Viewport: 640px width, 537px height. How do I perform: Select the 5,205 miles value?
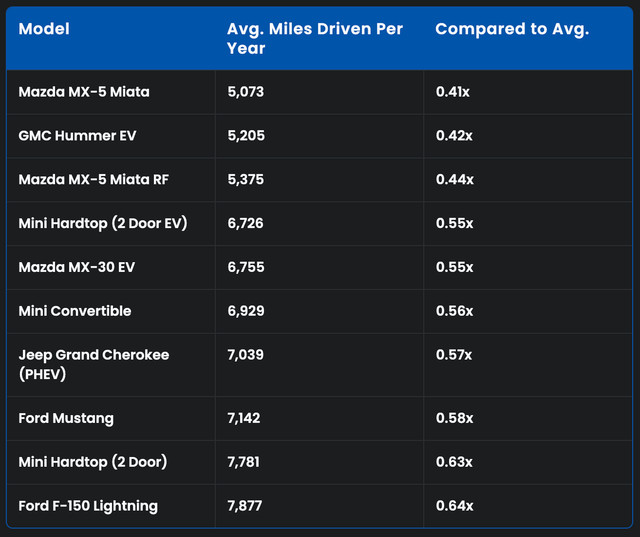246,135
